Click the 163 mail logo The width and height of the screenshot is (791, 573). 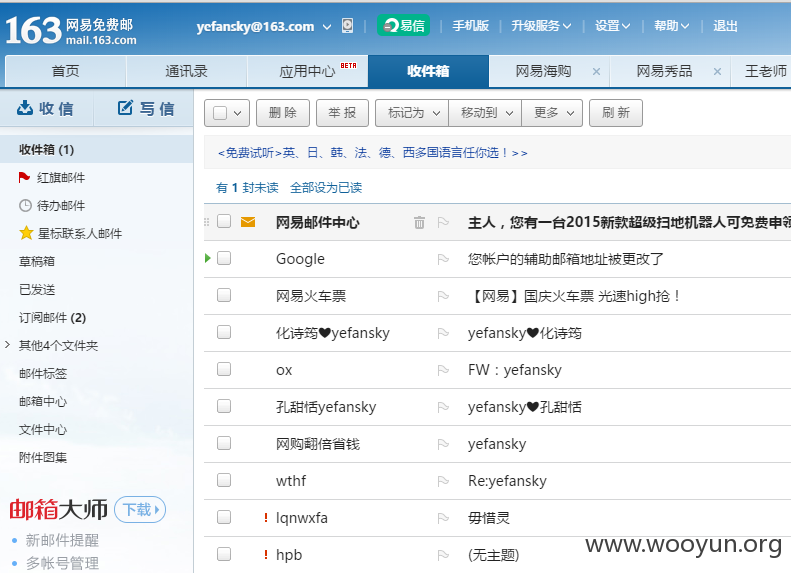(x=71, y=30)
